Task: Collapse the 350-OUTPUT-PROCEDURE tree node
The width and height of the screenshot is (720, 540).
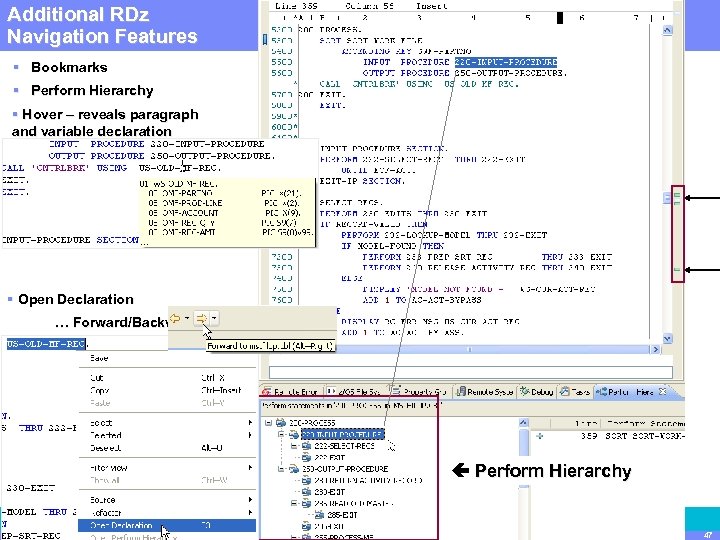Action: (281, 469)
